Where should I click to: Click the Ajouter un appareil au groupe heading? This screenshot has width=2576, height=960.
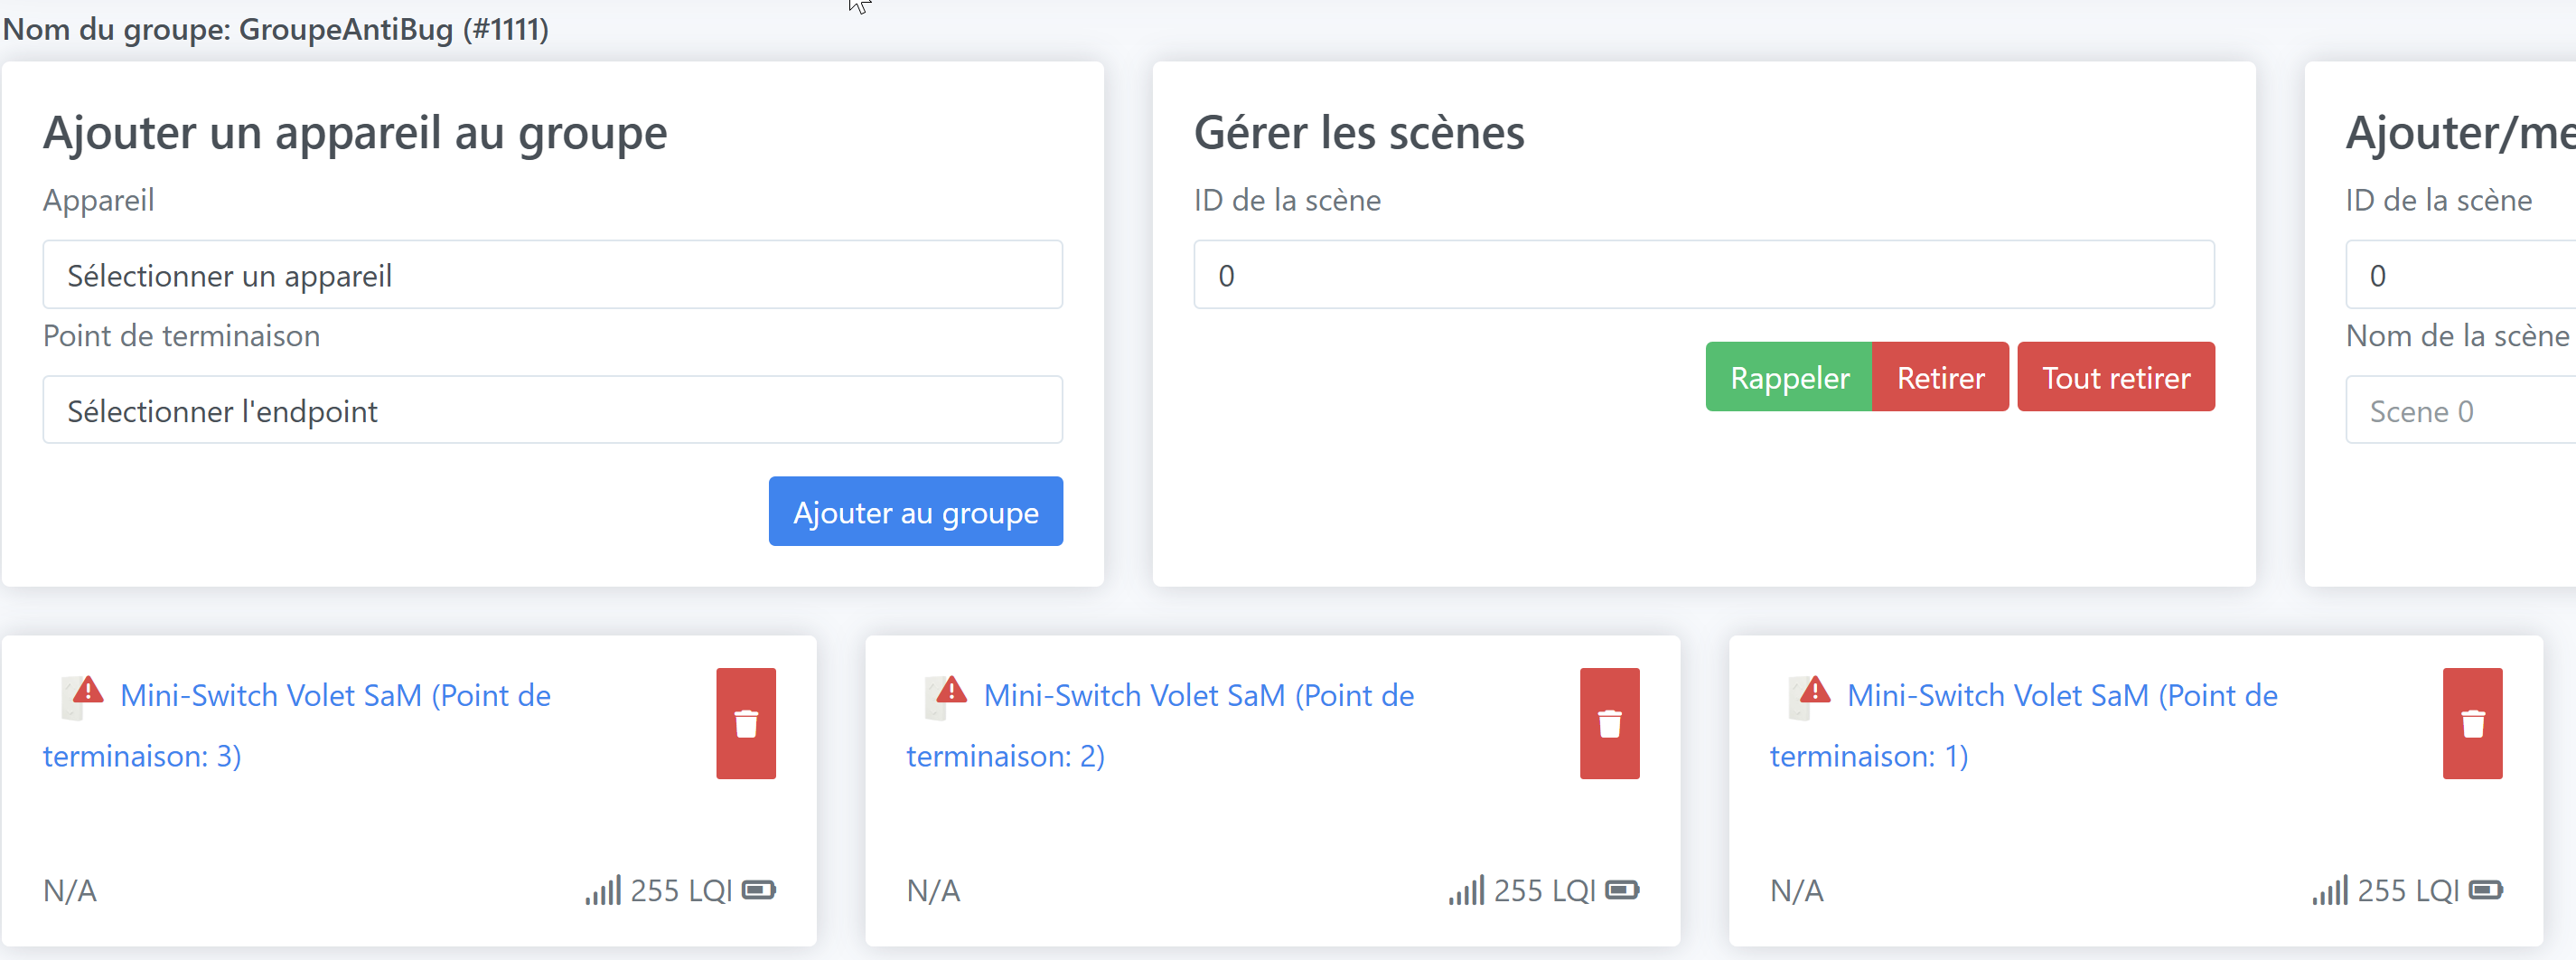click(x=355, y=133)
